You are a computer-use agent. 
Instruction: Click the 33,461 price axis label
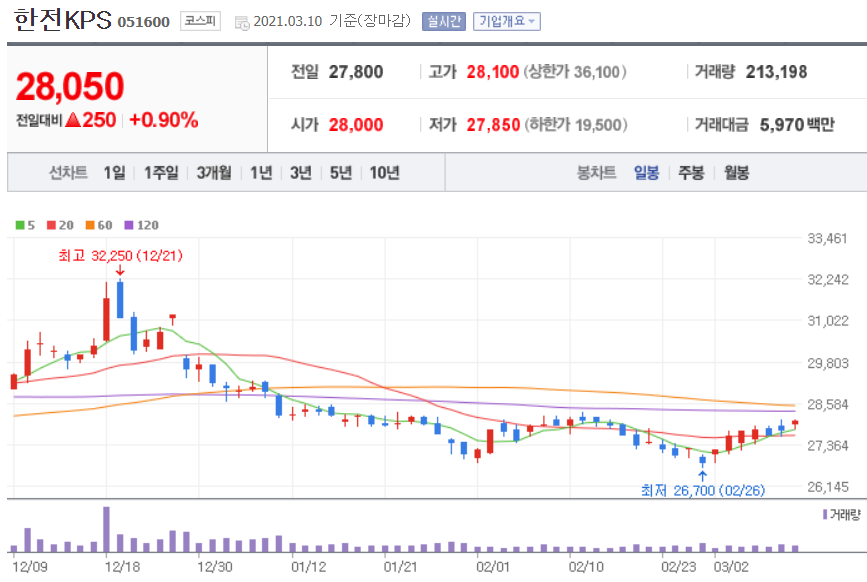[x=828, y=239]
